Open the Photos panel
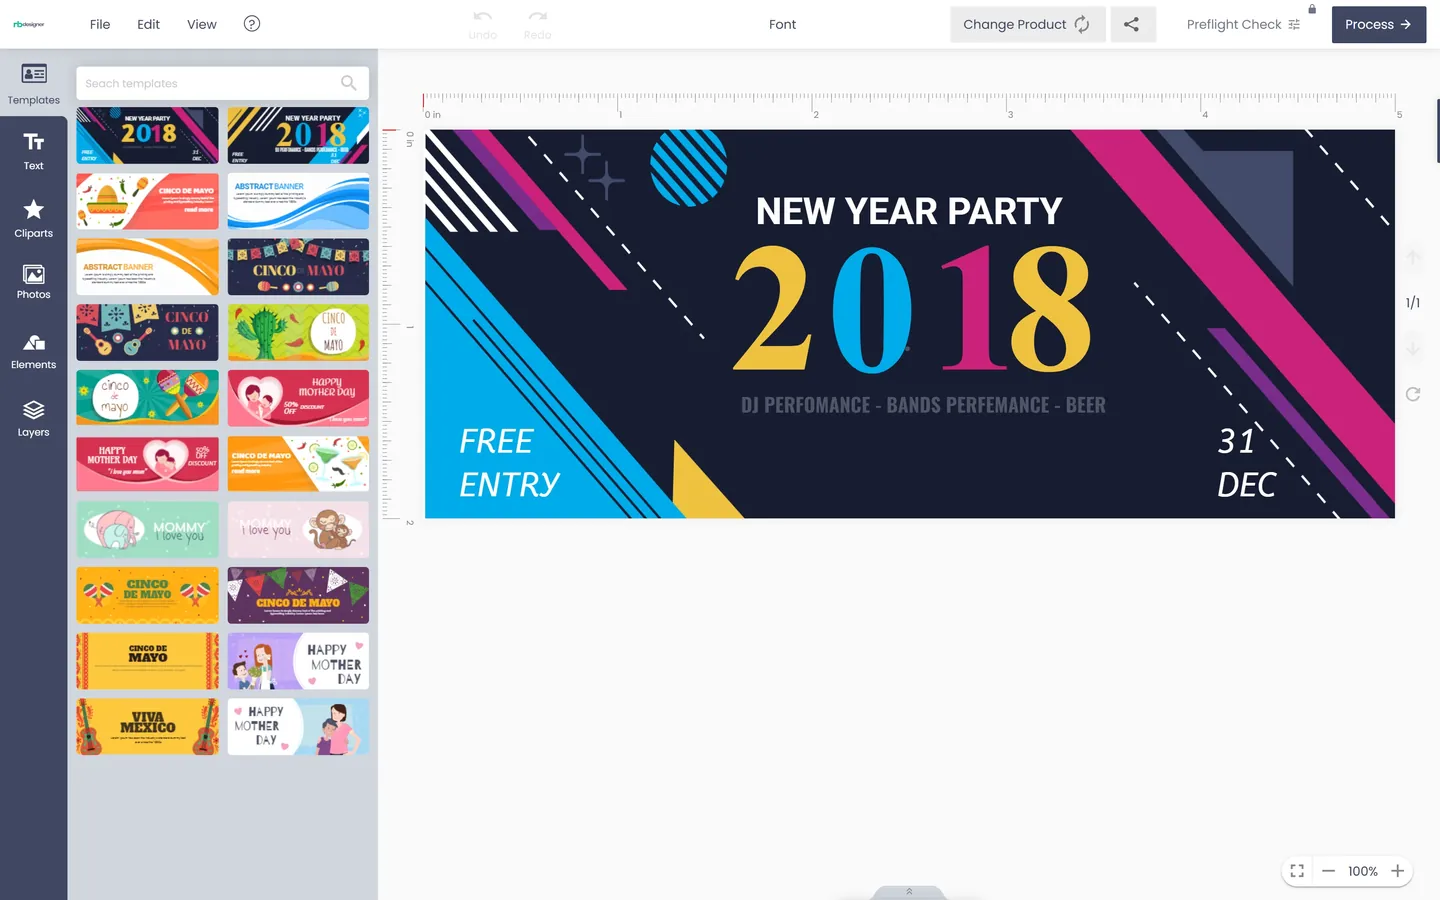1440x900 pixels. (33, 281)
